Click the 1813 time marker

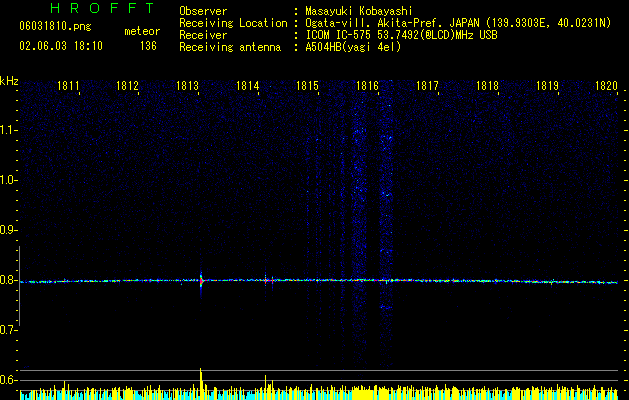187,86
